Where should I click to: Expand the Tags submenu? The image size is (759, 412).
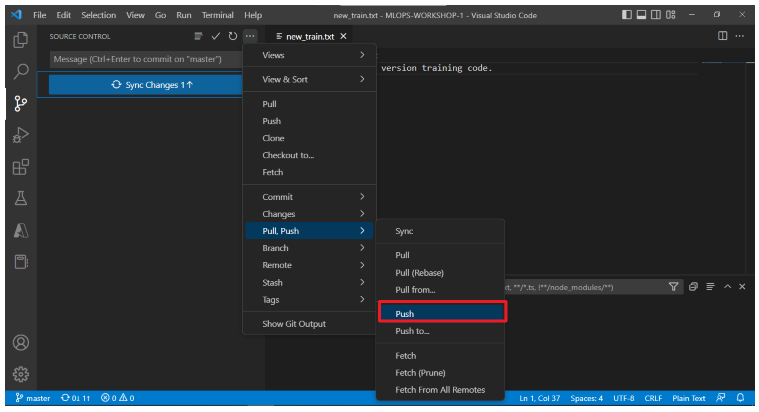310,300
